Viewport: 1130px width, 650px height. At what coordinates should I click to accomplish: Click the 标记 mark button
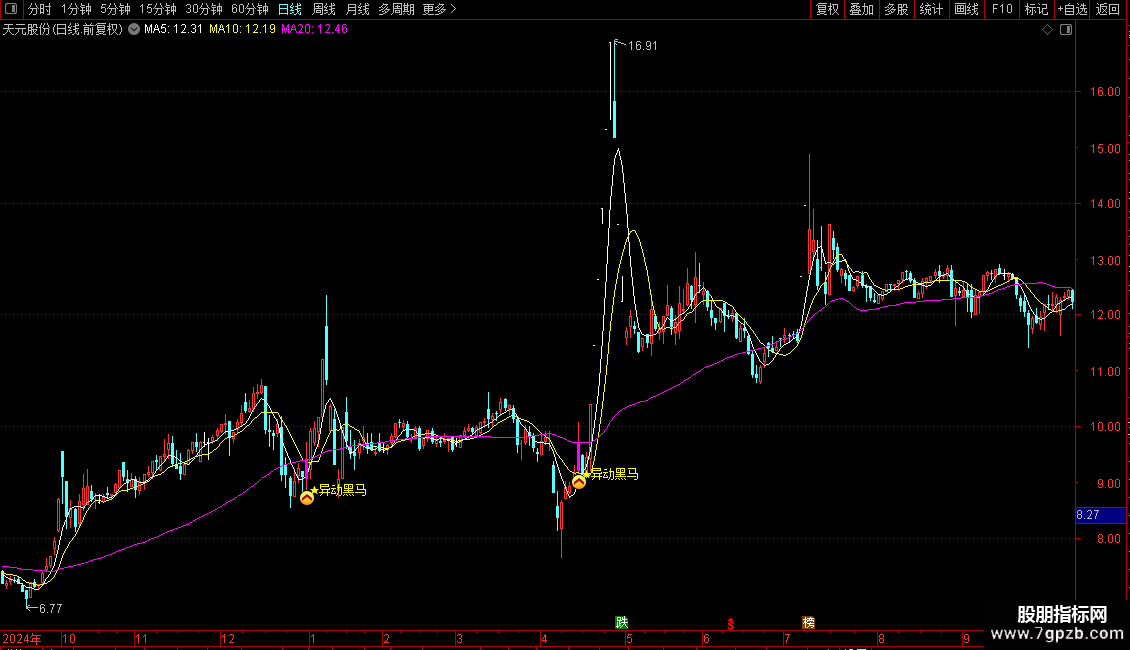pos(1036,9)
